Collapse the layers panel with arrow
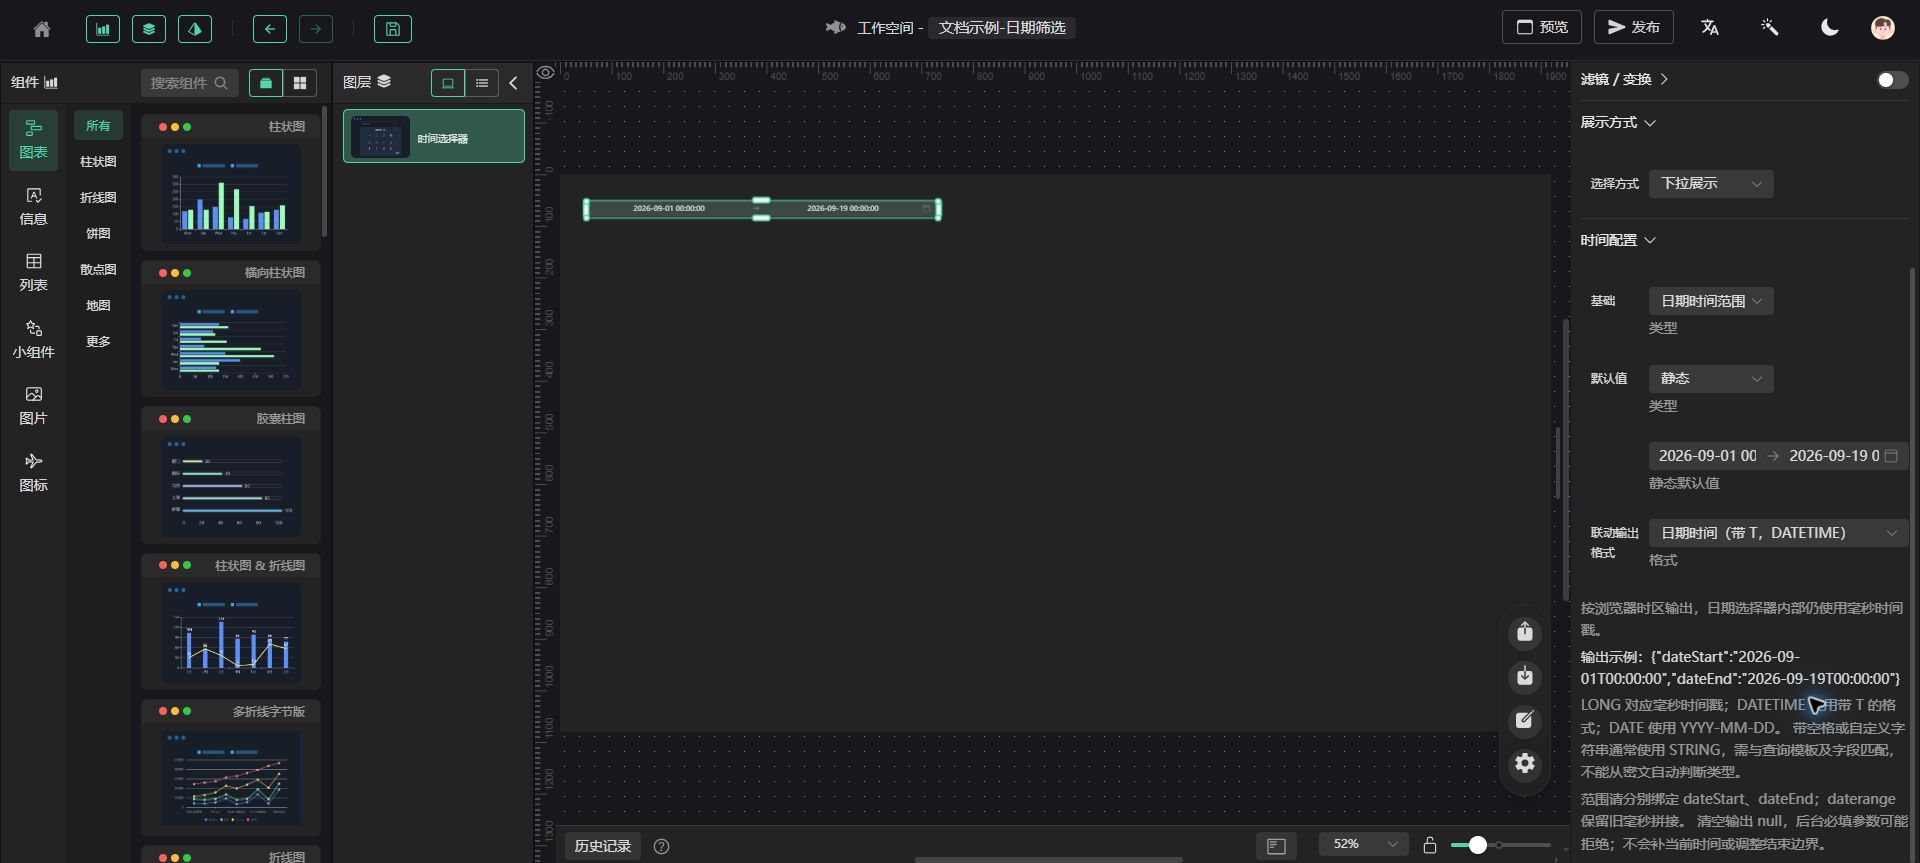 click(x=514, y=83)
